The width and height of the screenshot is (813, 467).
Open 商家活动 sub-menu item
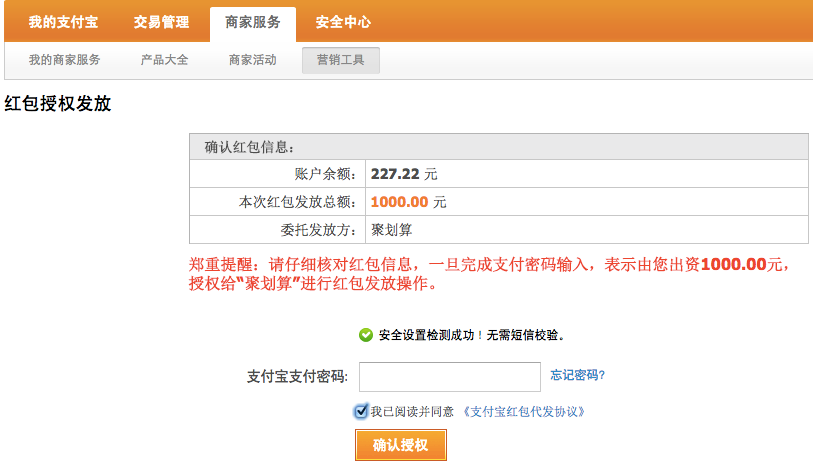(x=253, y=60)
